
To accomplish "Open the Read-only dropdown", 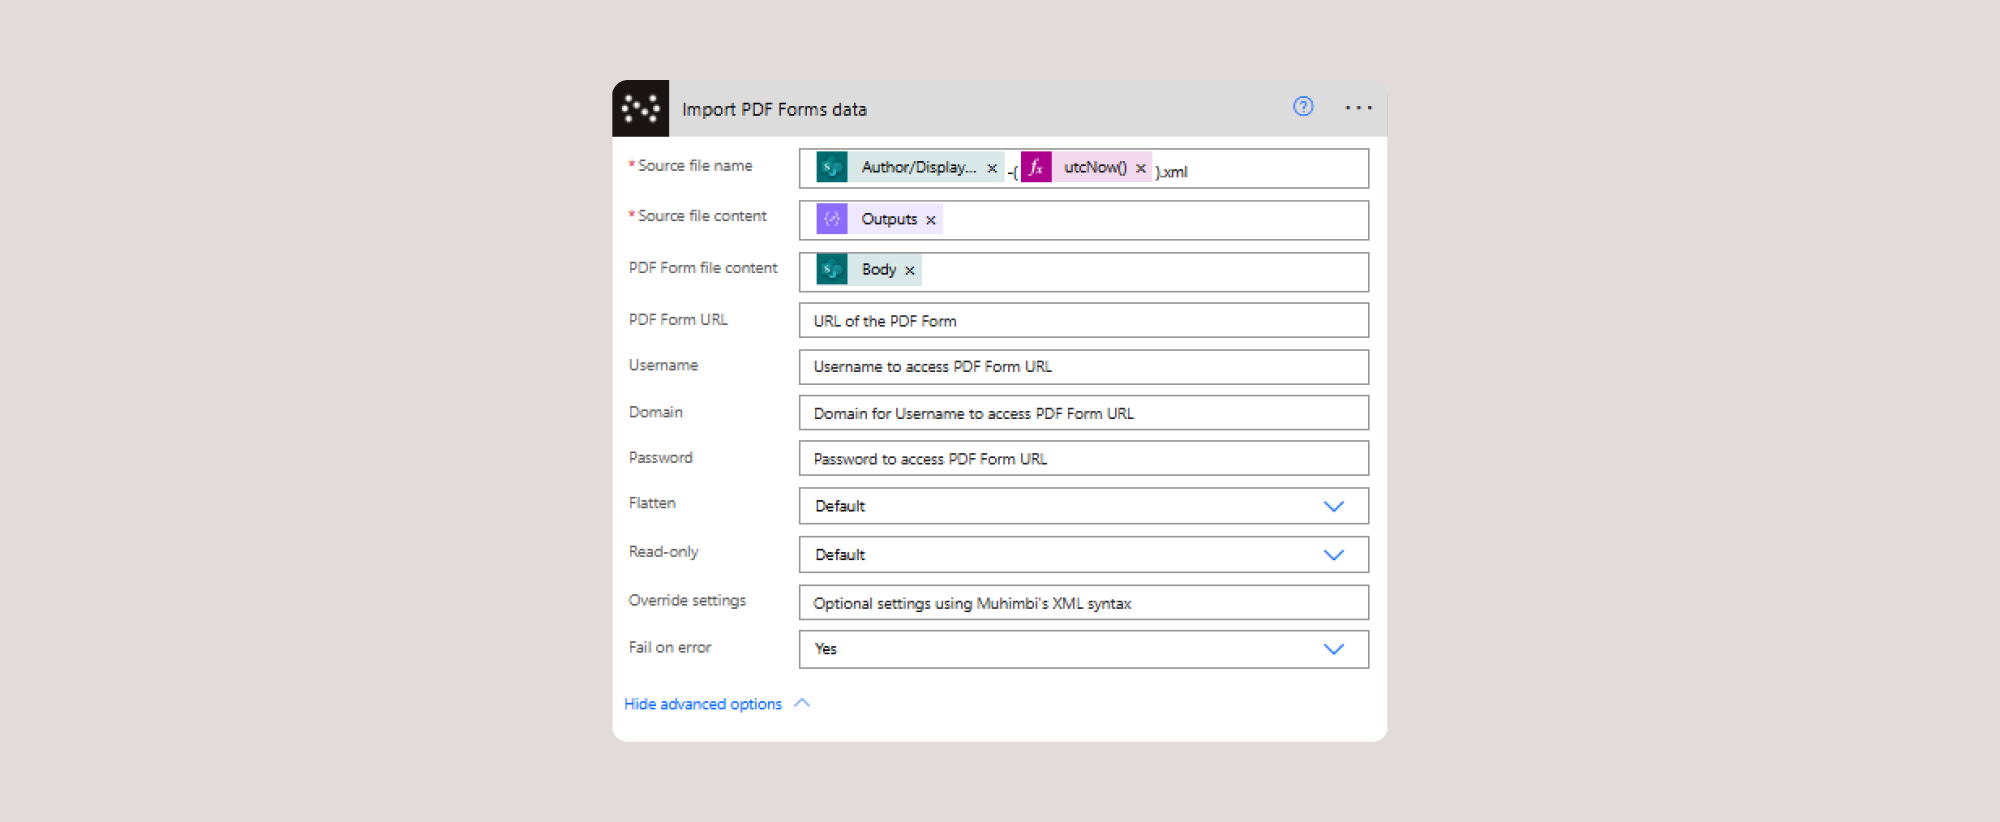I will coord(1333,555).
